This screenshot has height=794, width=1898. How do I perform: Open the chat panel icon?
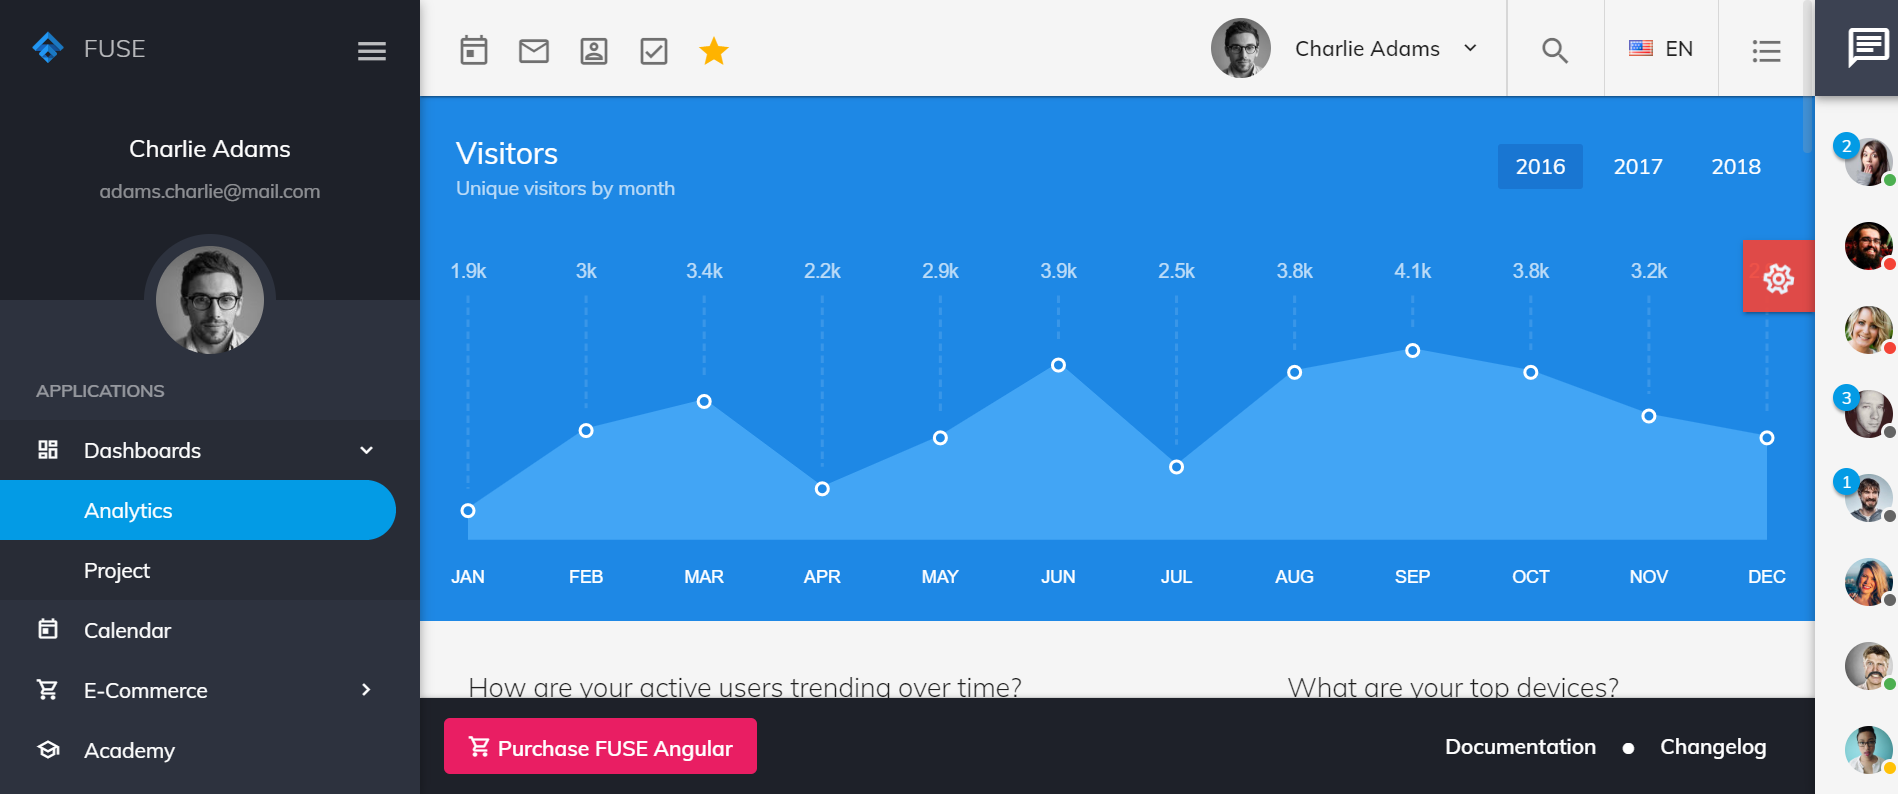point(1868,47)
